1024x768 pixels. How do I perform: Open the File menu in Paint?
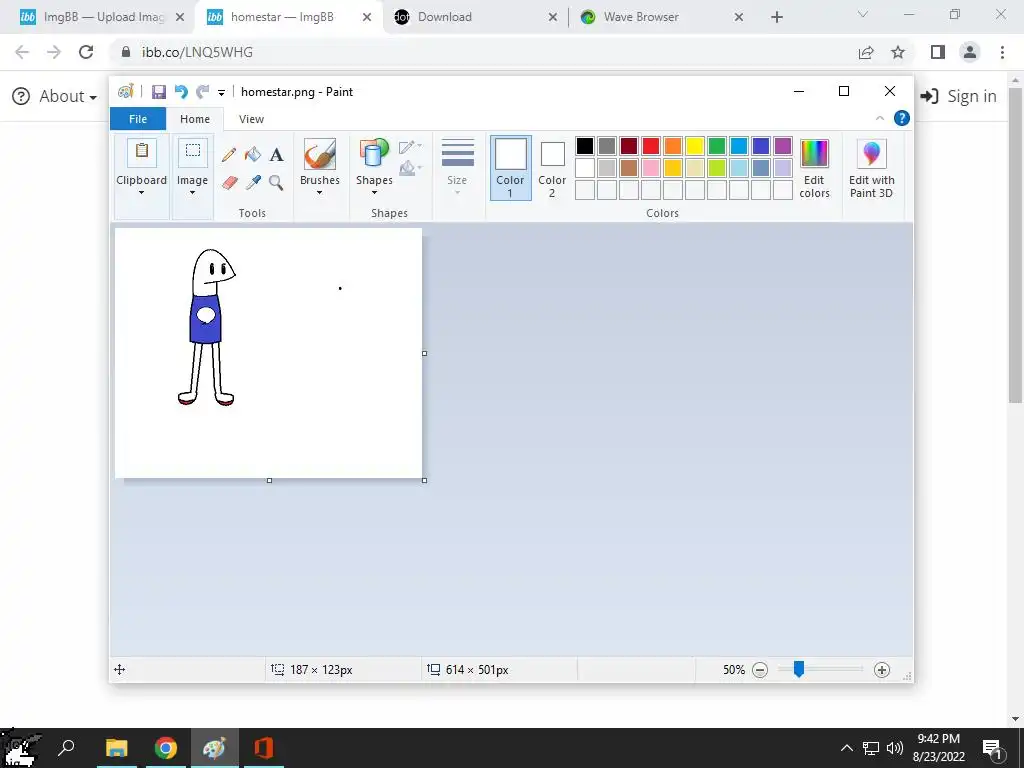[138, 119]
